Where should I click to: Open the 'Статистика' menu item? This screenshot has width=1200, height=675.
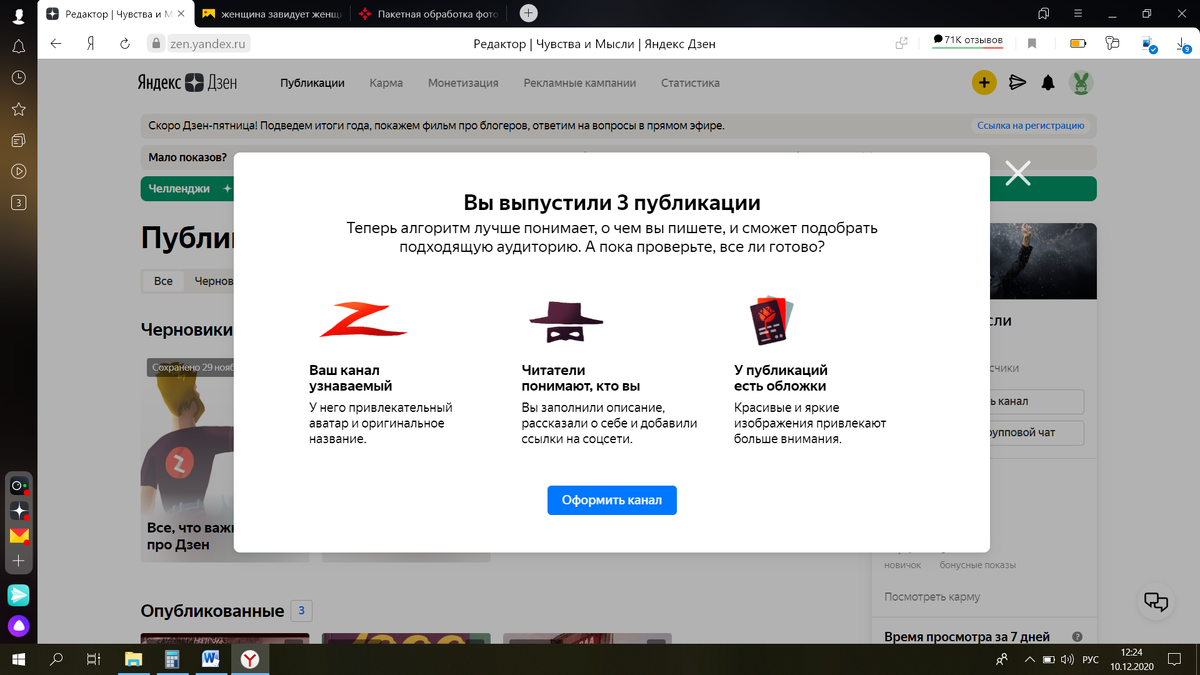690,83
